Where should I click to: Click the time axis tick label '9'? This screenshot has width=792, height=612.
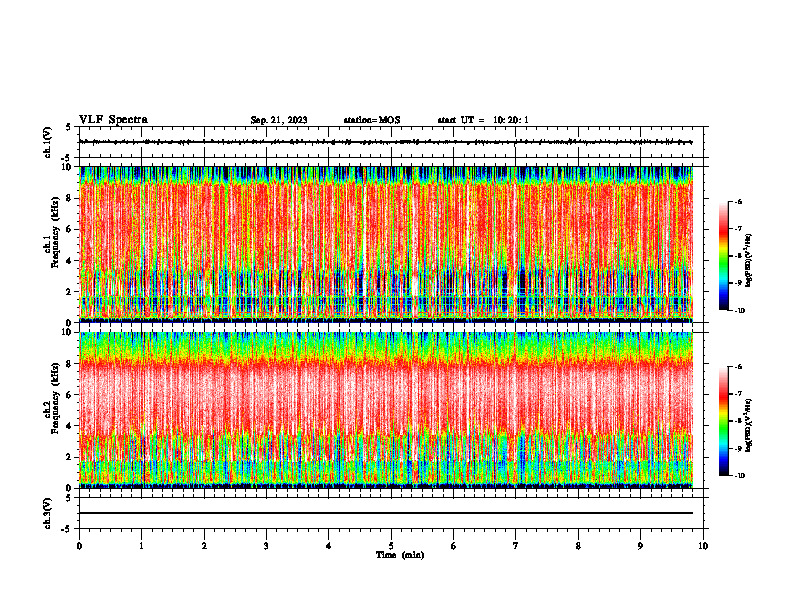click(640, 546)
